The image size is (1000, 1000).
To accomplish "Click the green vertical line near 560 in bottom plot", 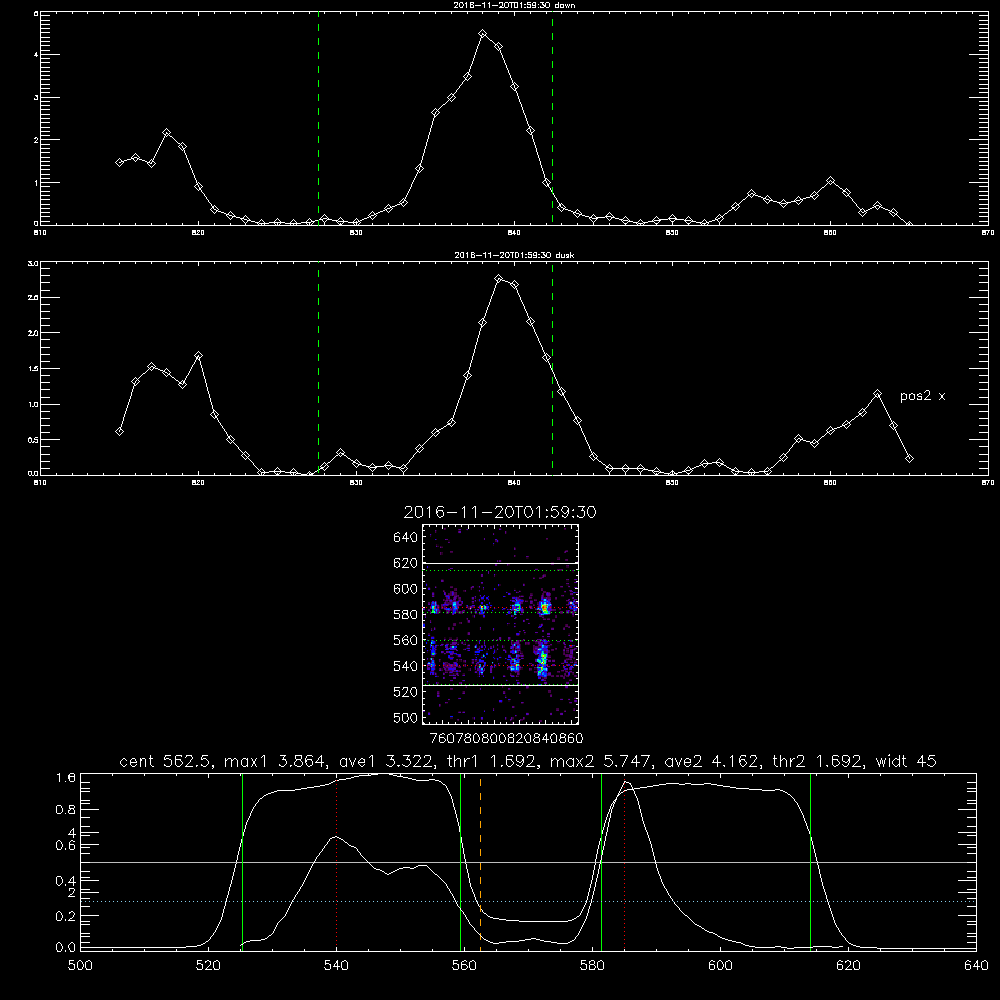I will point(460,862).
